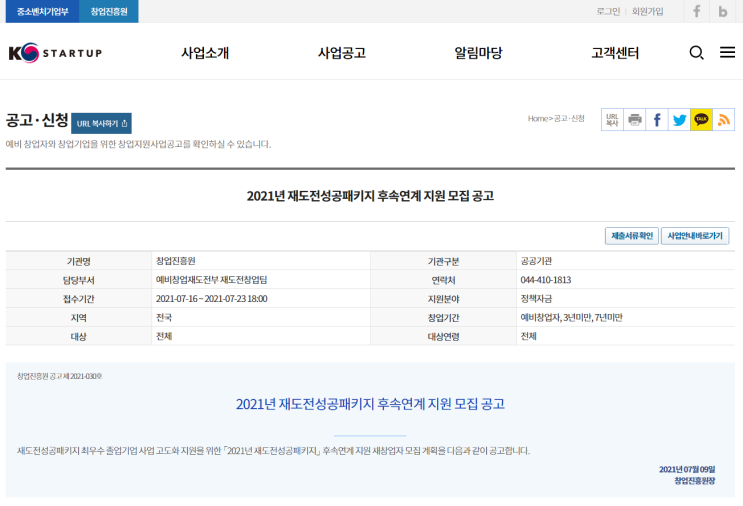Click the blue announcement title in body
743x506 pixels.
370,404
